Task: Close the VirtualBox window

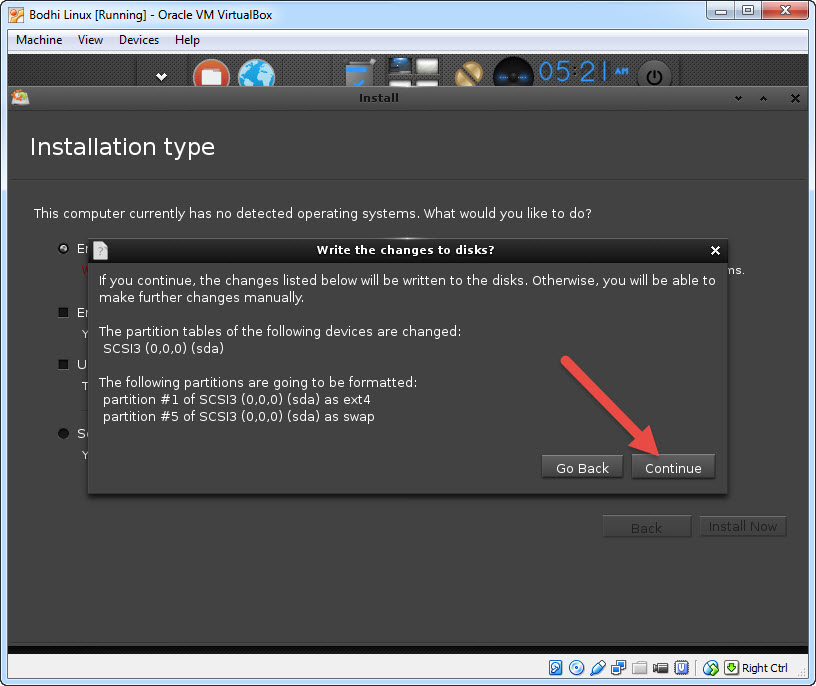Action: click(785, 11)
